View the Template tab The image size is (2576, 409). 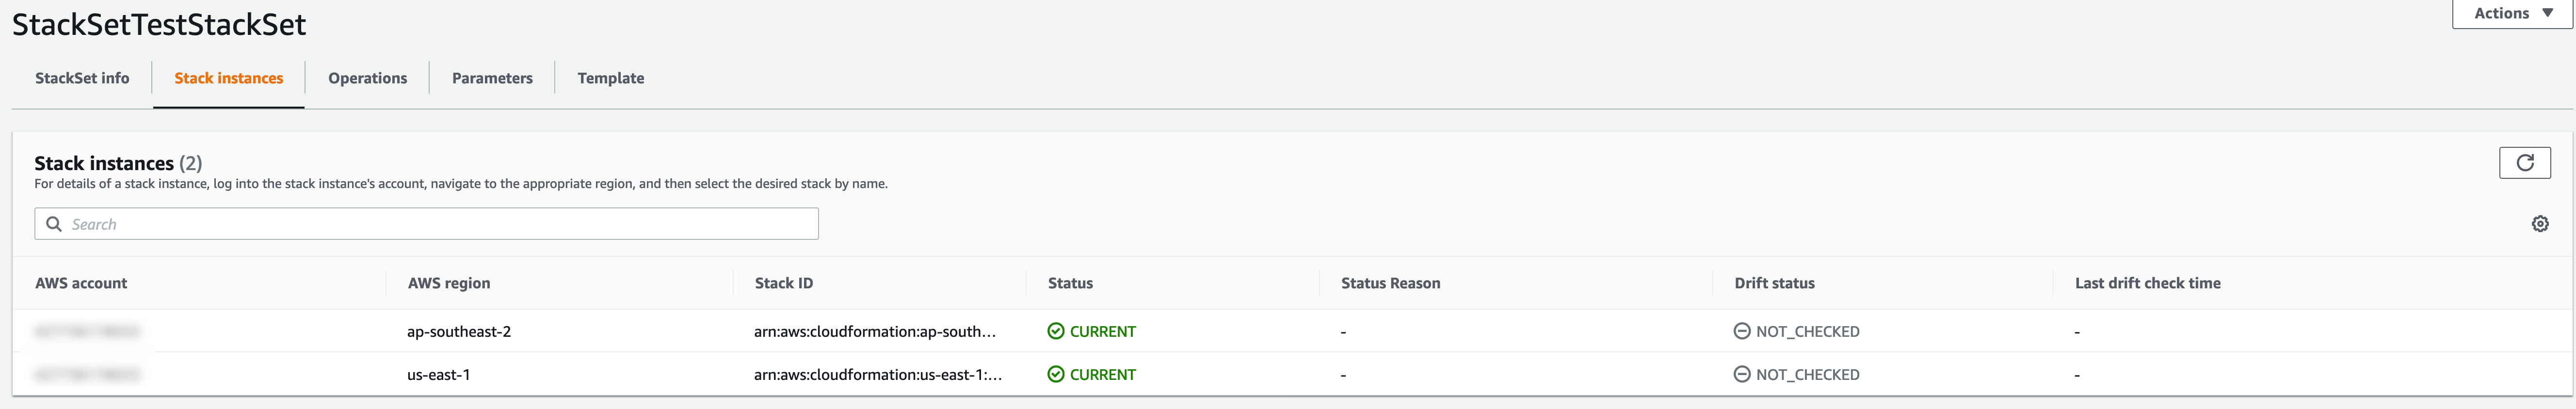click(610, 78)
